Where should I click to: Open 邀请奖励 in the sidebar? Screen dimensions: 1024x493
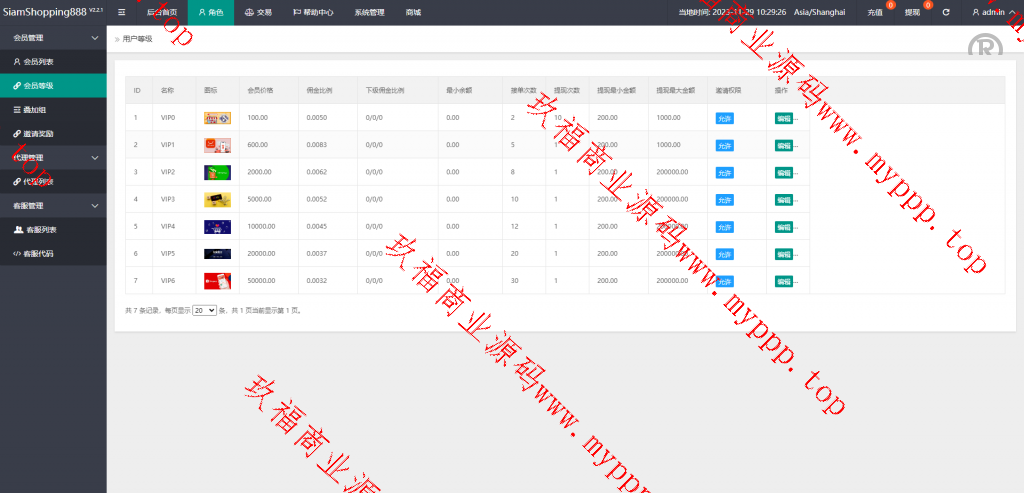click(x=38, y=133)
